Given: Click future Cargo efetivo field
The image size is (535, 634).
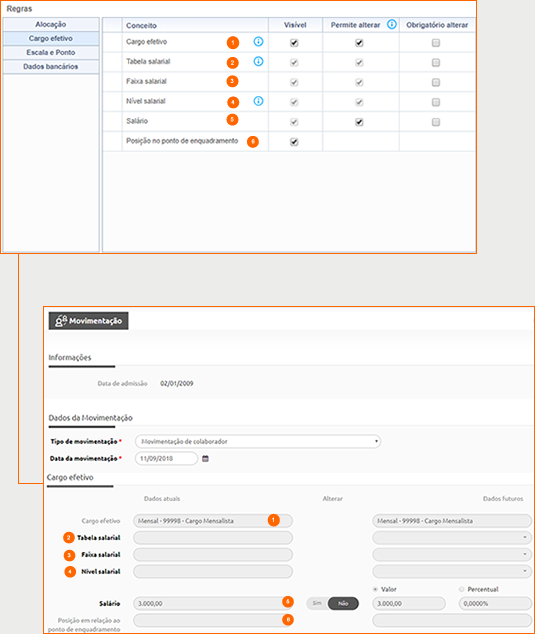Looking at the screenshot, I should tap(452, 521).
